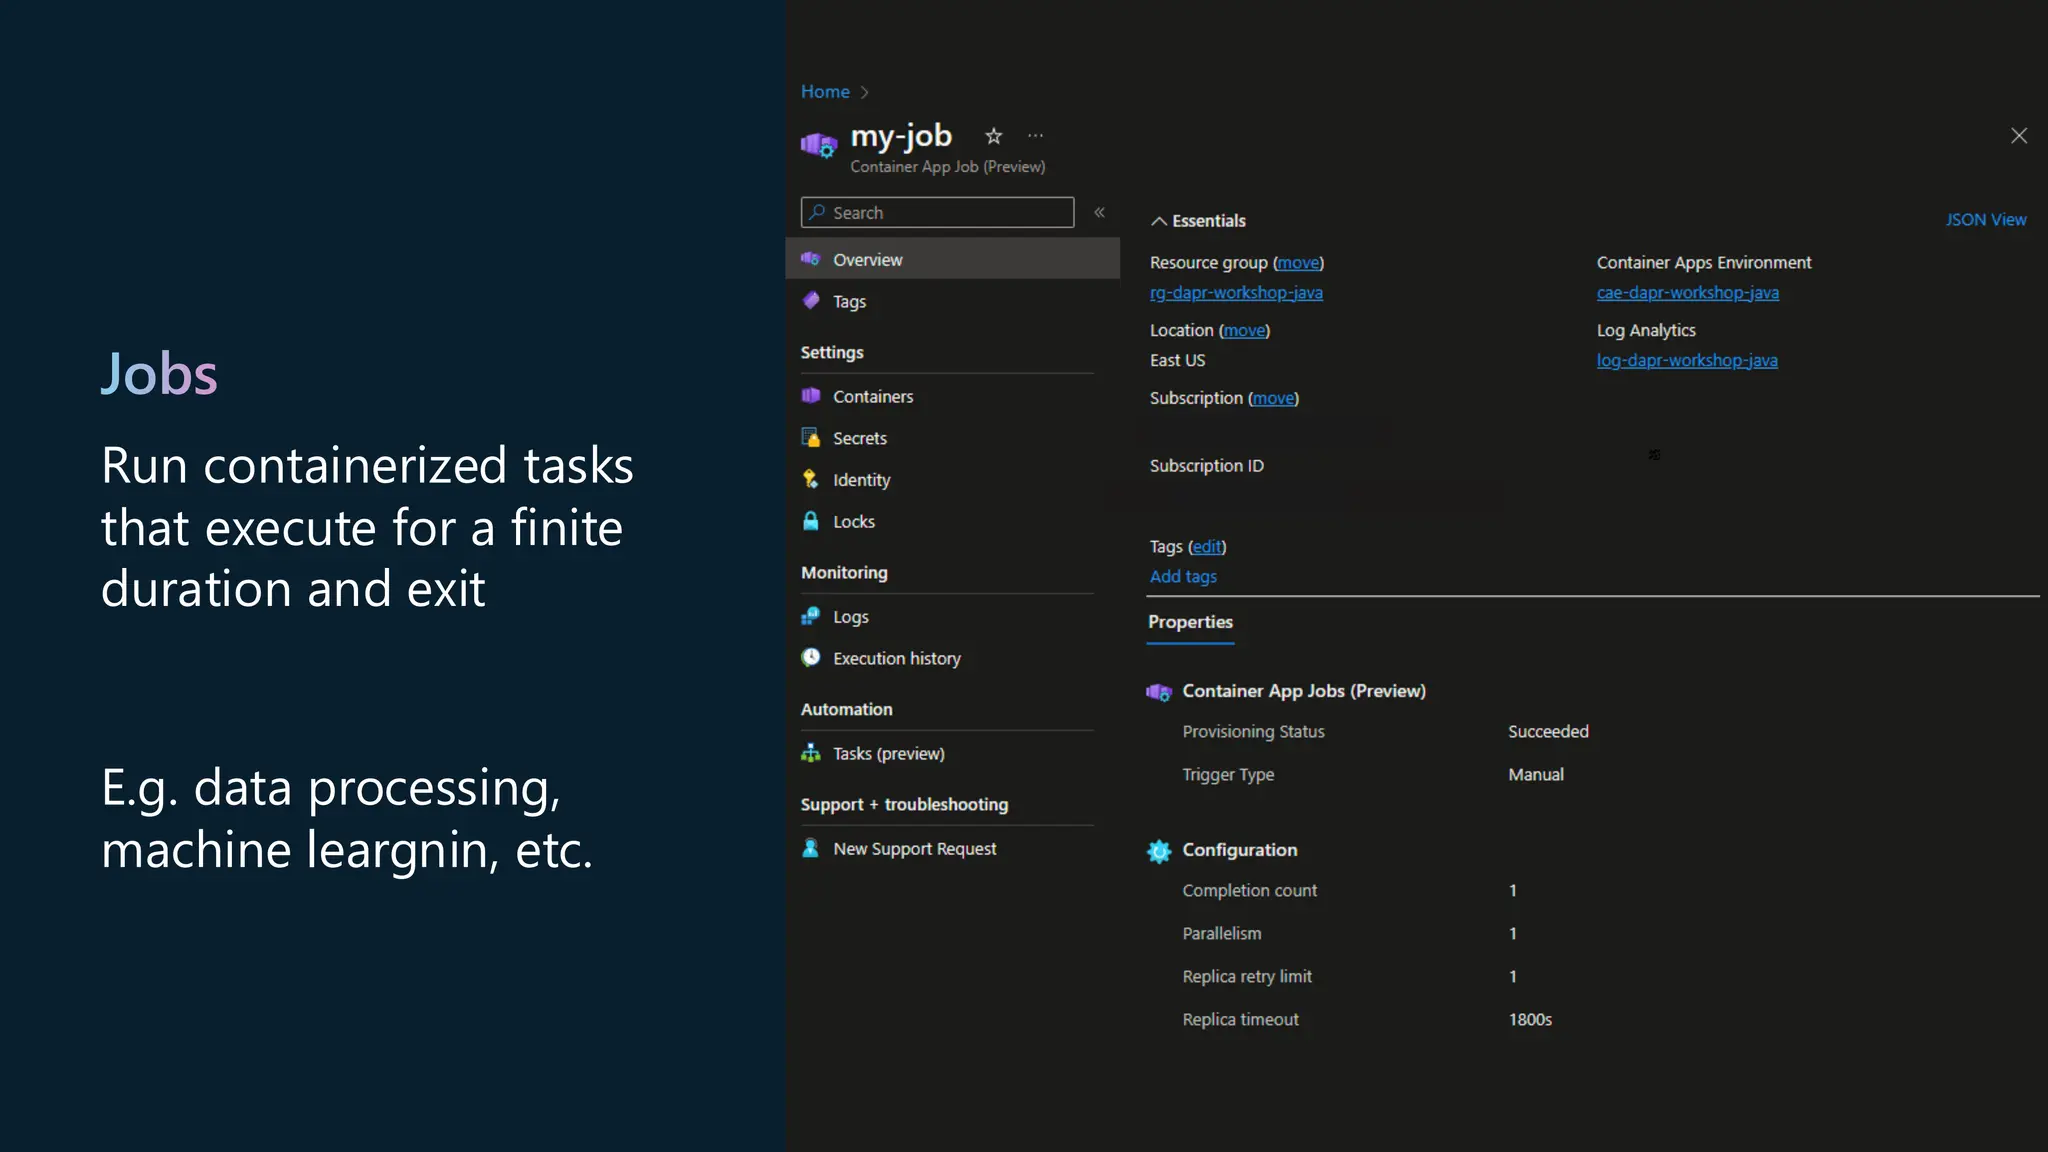This screenshot has height=1152, width=2048.
Task: Click the purple Tags icon in the sidebar
Action: [x=810, y=301]
